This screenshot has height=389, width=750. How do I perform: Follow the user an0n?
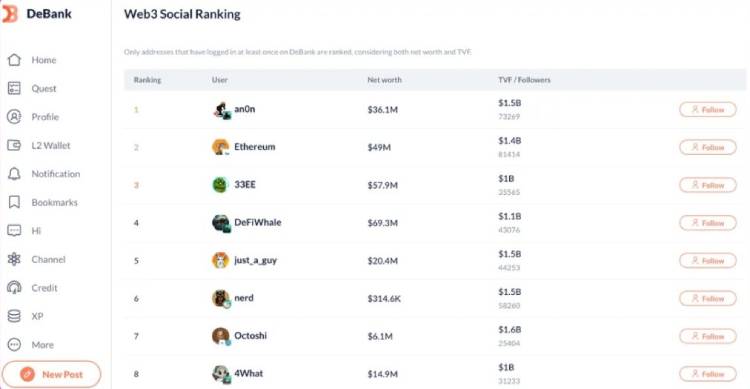[707, 110]
